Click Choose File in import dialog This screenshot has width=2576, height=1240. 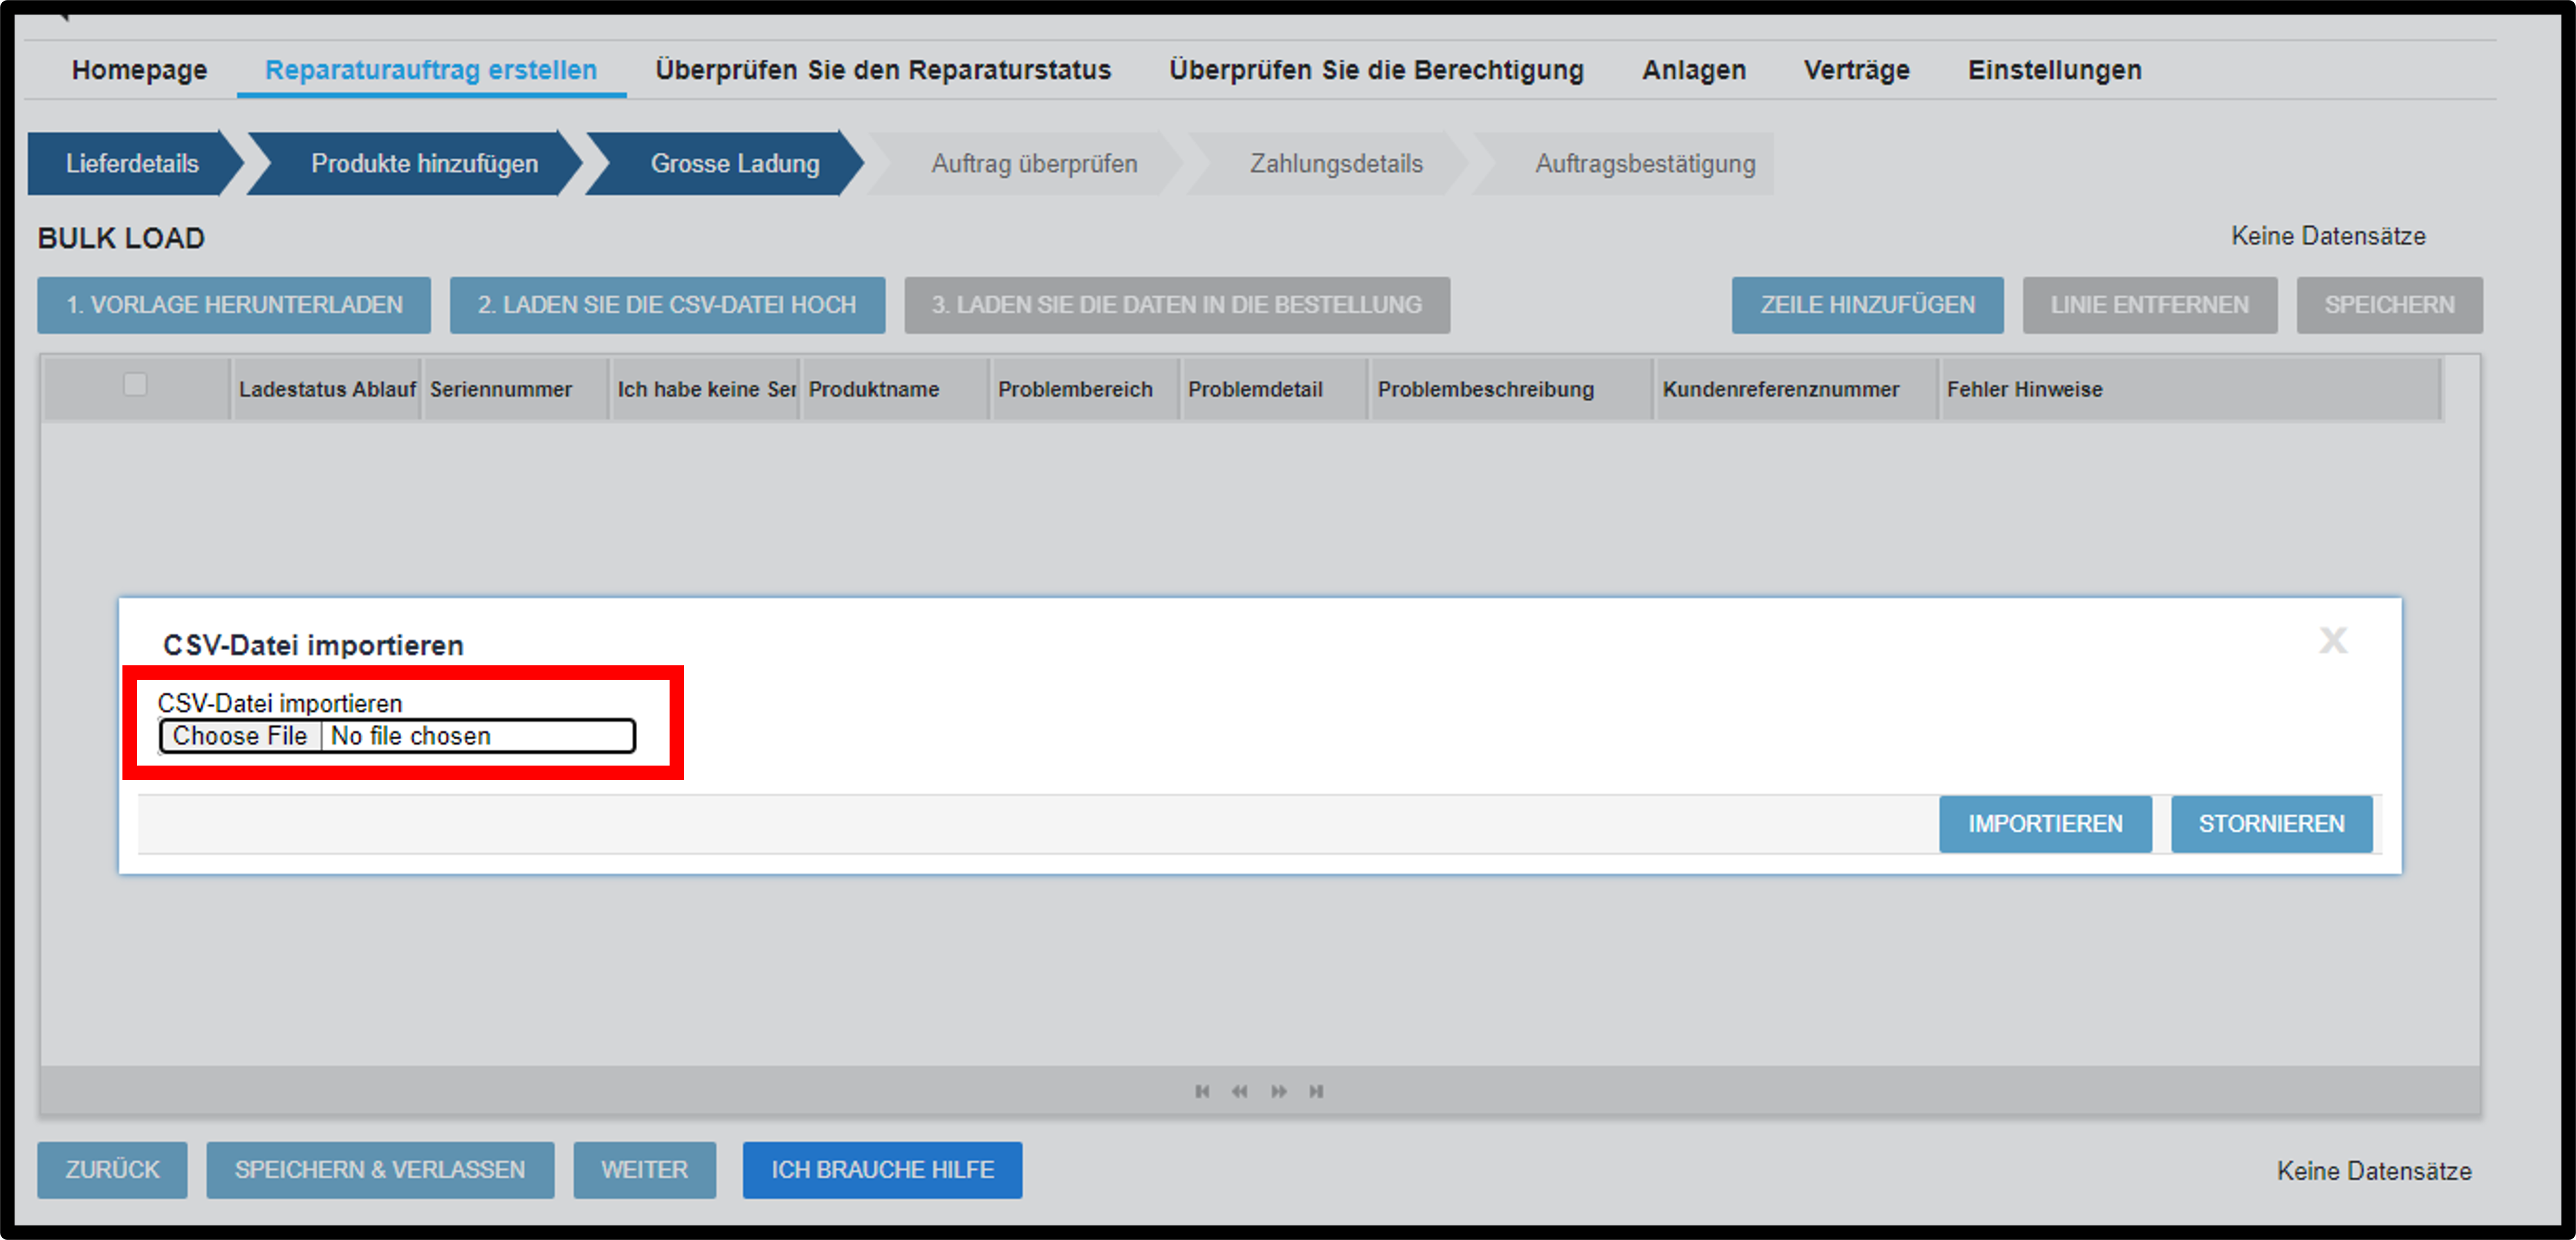[x=240, y=736]
